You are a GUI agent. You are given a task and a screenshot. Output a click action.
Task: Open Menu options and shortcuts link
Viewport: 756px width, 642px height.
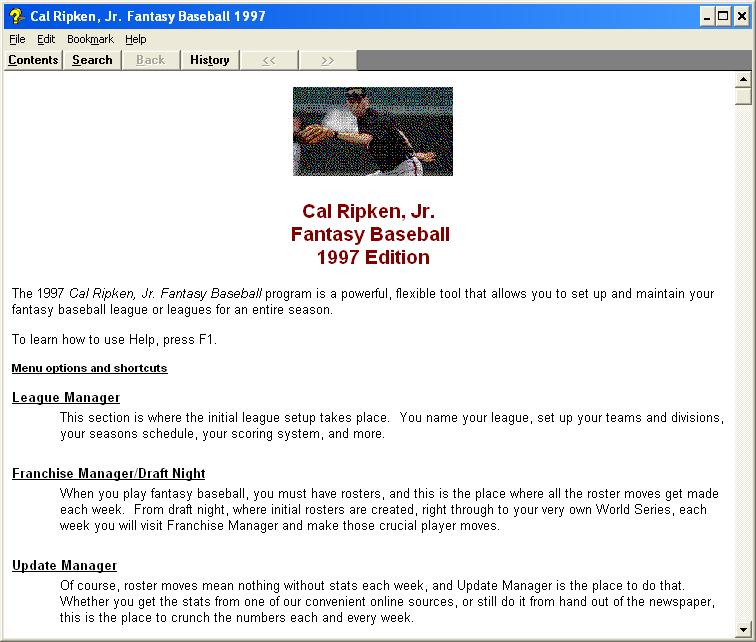pos(90,368)
